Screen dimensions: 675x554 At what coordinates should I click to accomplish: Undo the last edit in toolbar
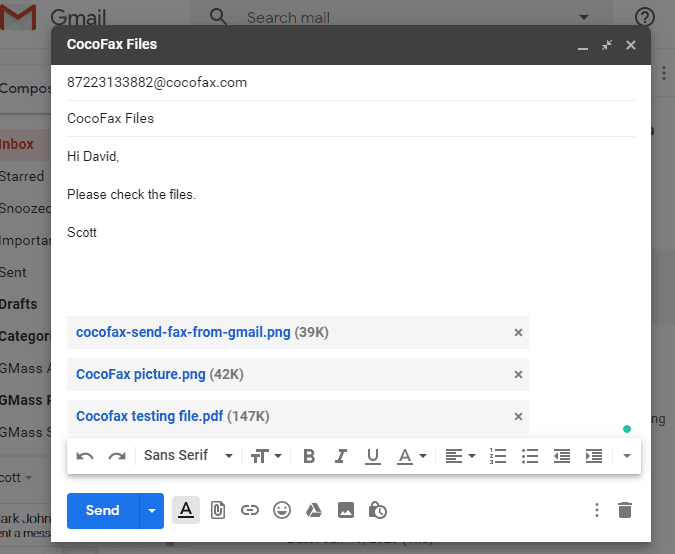(85, 456)
